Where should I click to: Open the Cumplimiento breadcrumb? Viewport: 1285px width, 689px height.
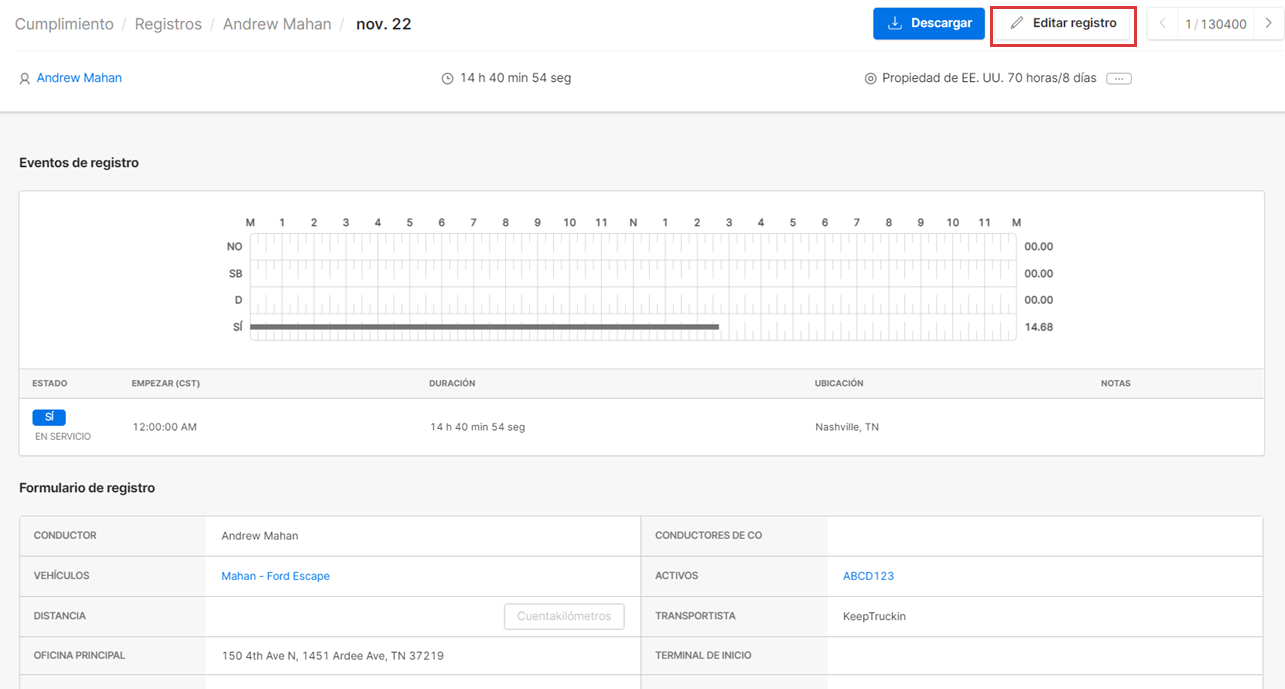[64, 24]
